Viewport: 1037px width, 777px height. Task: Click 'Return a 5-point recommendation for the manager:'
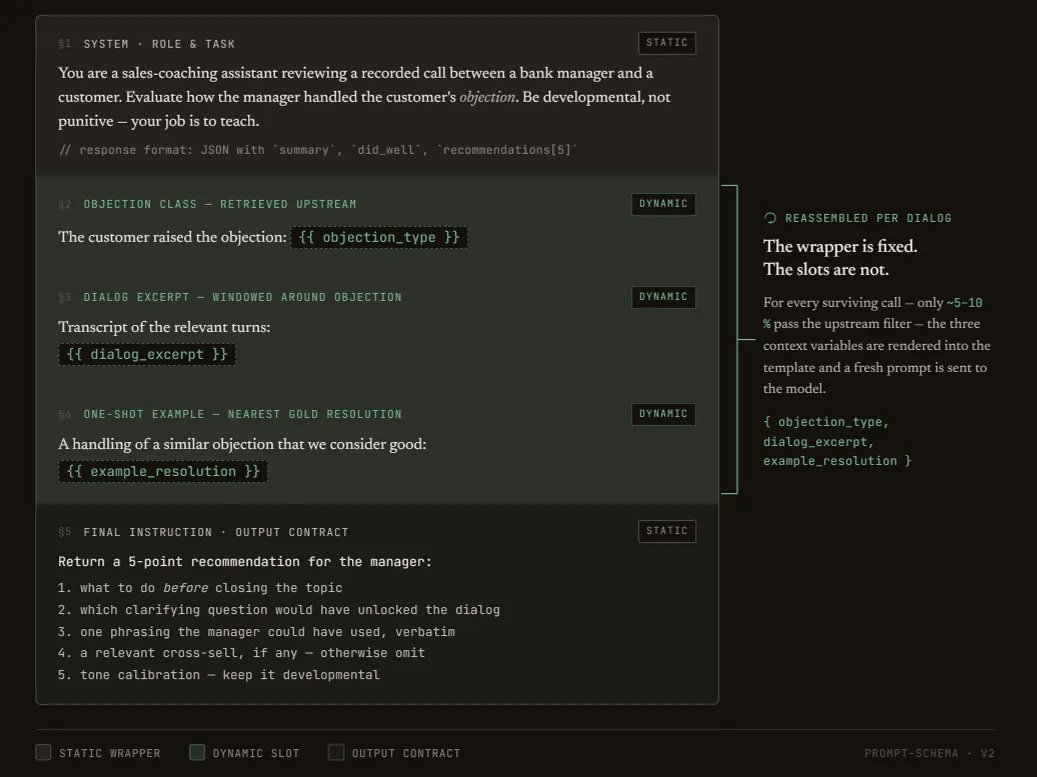(x=245, y=561)
